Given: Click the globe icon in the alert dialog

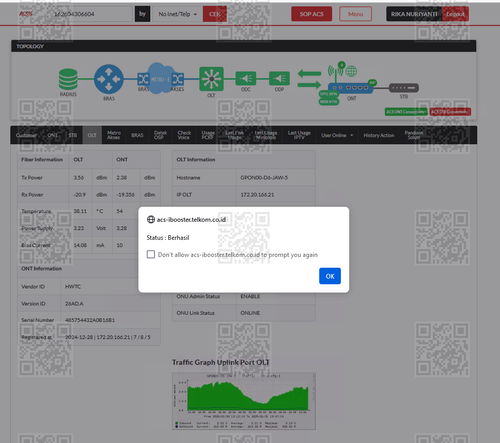Looking at the screenshot, I should click(151, 219).
